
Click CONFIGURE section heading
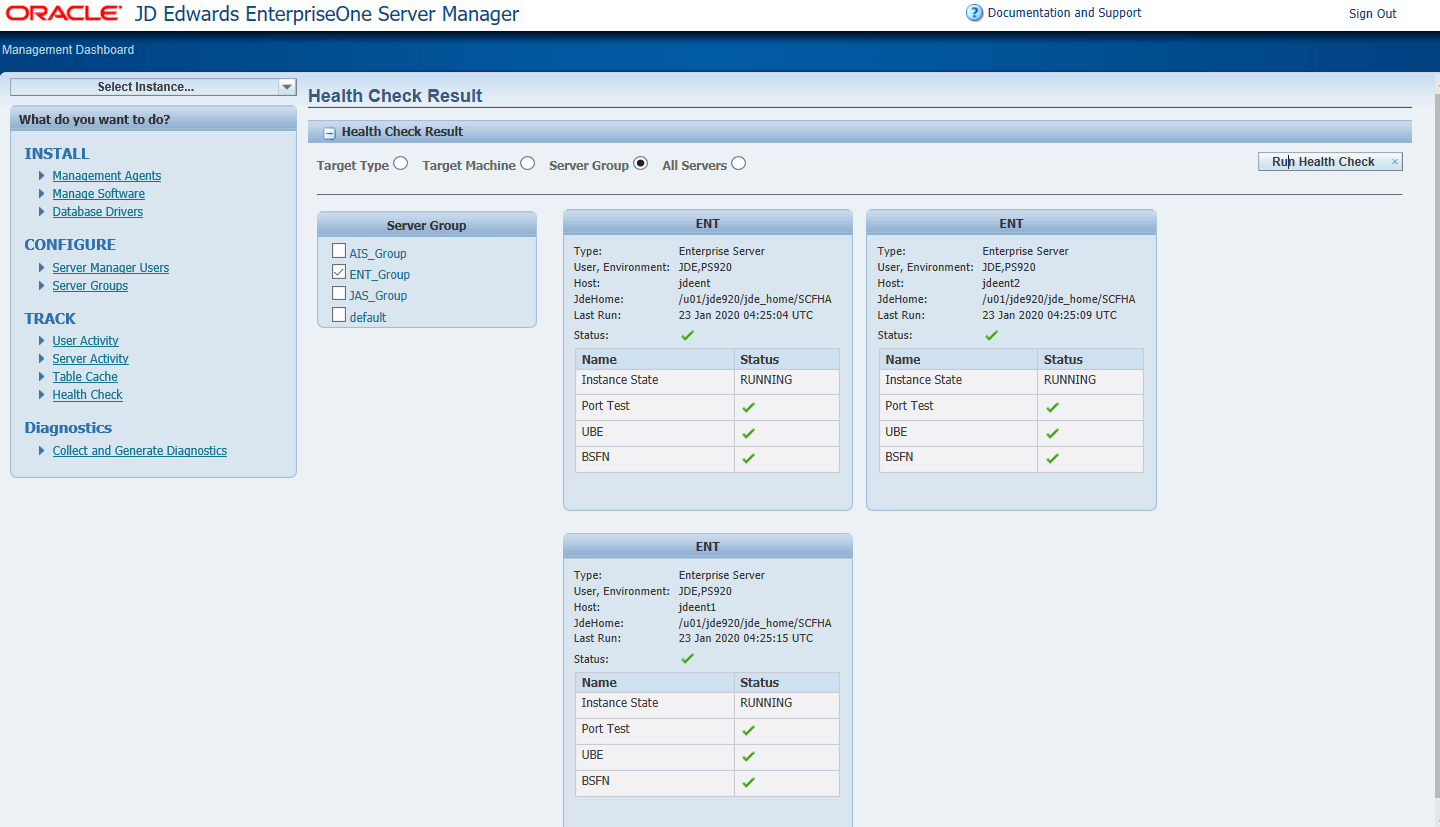coord(70,245)
